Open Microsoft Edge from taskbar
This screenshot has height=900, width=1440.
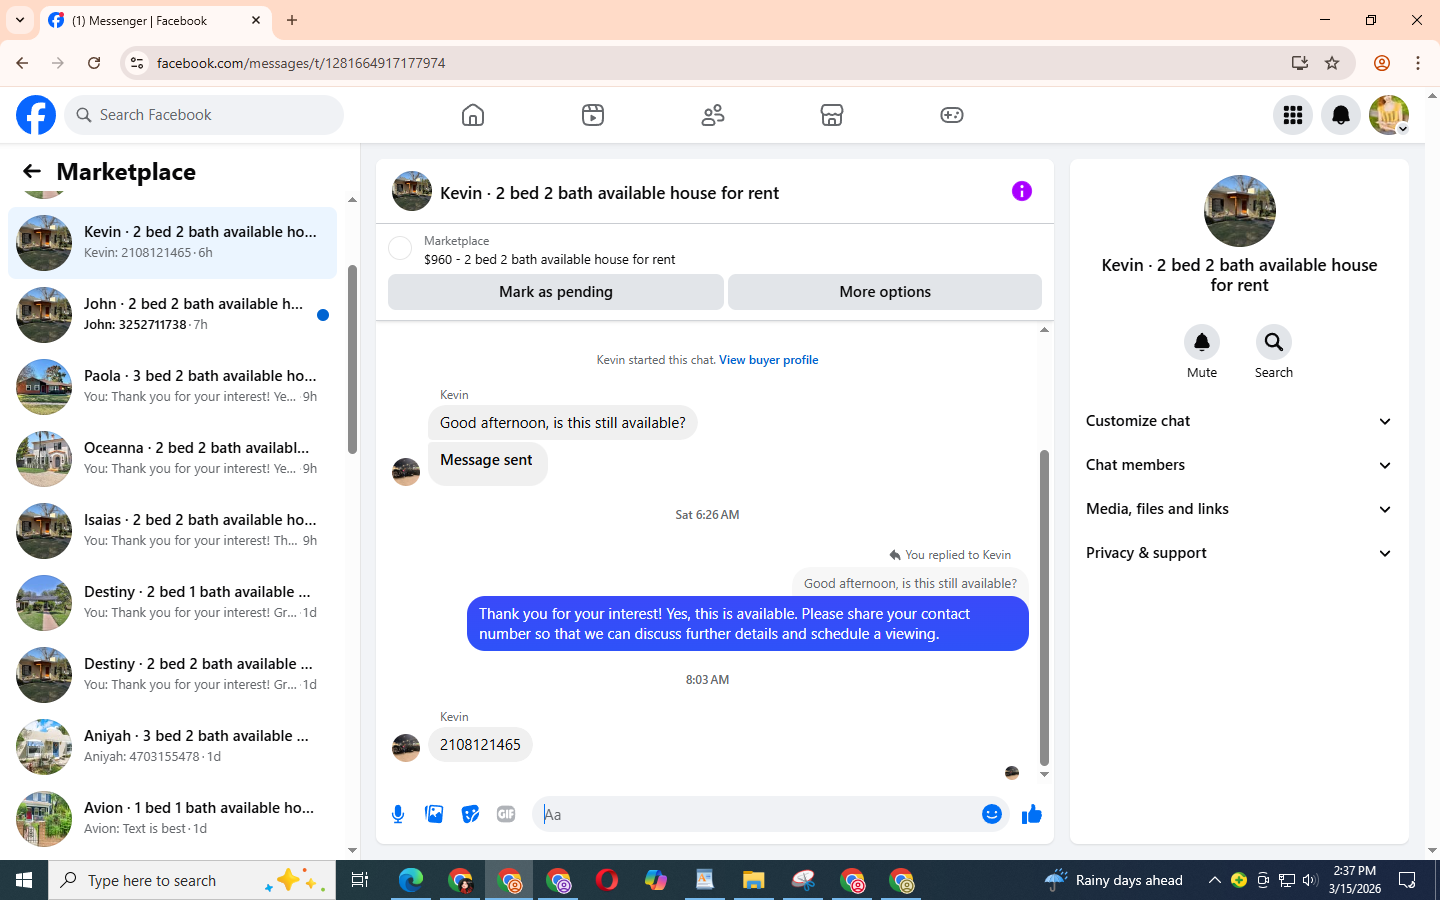(x=411, y=880)
